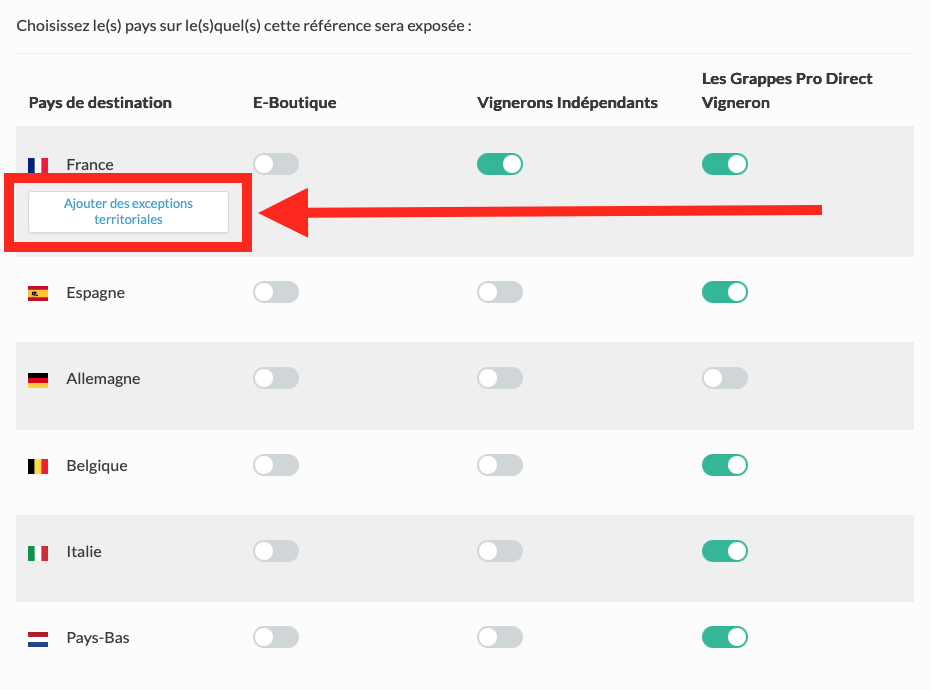Image resolution: width=931 pixels, height=690 pixels.
Task: Enable Vignerons Indépendants toggle for Belgique
Action: point(500,465)
